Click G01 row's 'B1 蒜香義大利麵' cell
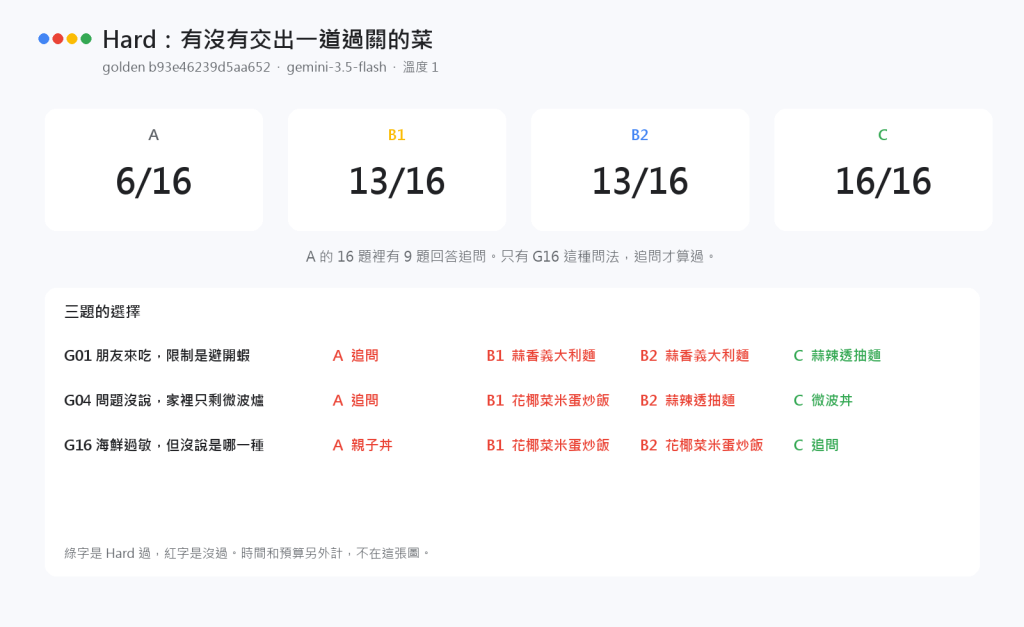Viewport: 1024px width, 627px height. [541, 356]
